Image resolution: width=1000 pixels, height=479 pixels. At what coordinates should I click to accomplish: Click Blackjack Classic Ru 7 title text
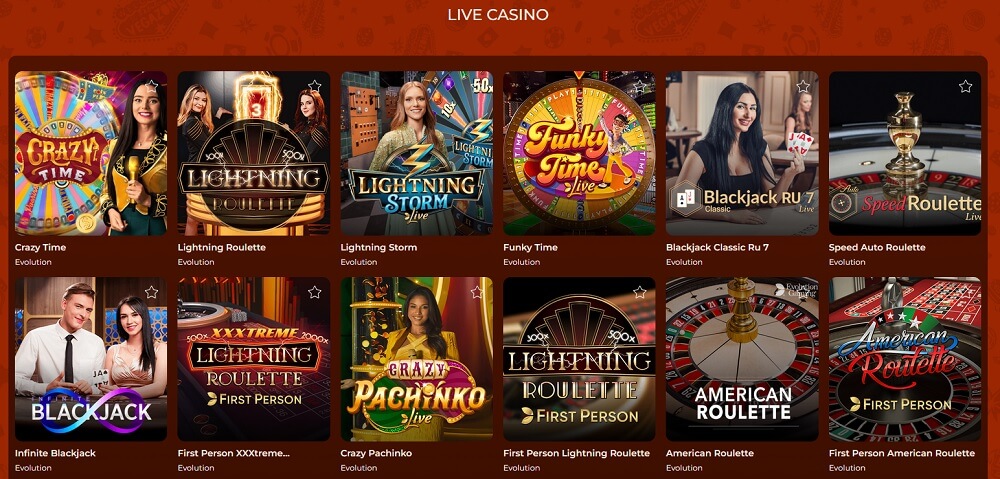point(717,247)
